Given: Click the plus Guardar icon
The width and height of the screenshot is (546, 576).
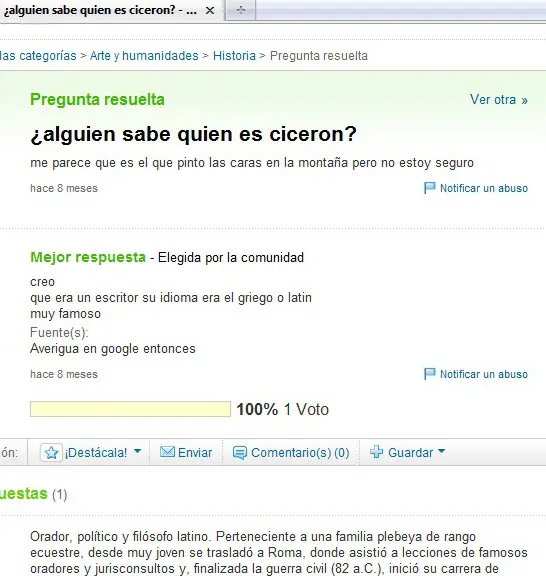Looking at the screenshot, I should (377, 452).
